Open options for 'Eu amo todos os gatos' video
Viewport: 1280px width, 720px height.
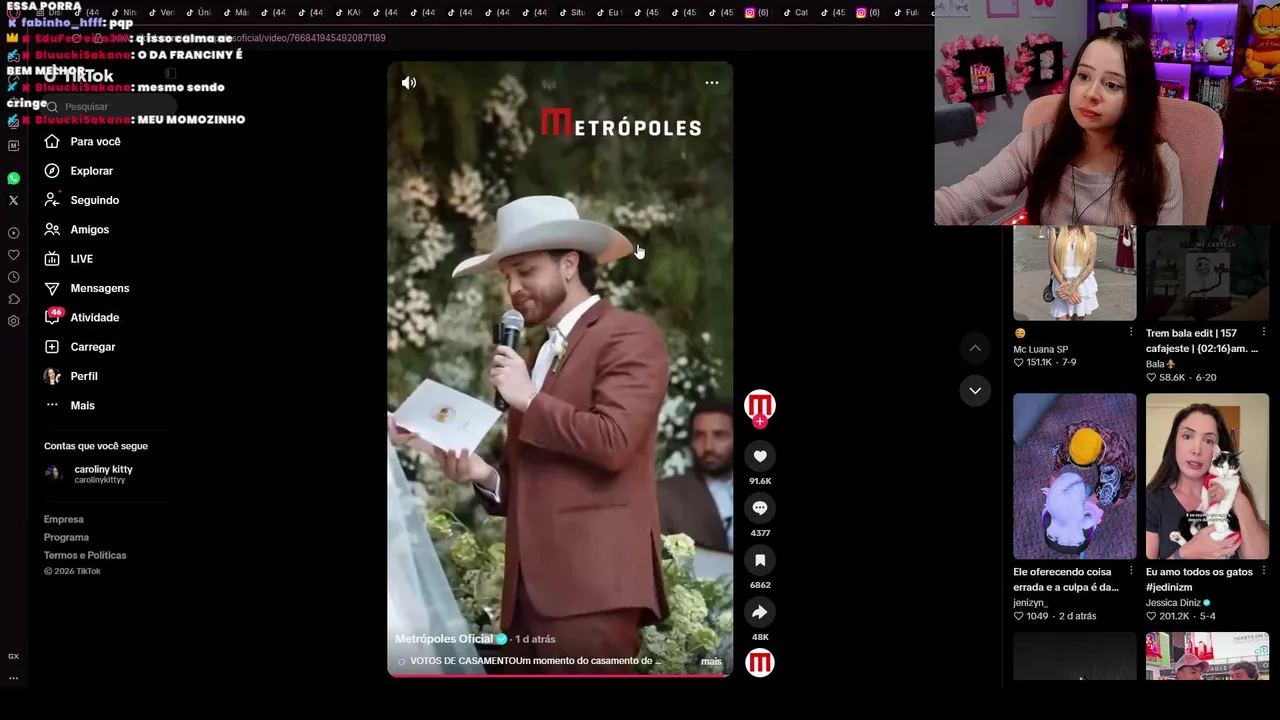[x=1263, y=572]
